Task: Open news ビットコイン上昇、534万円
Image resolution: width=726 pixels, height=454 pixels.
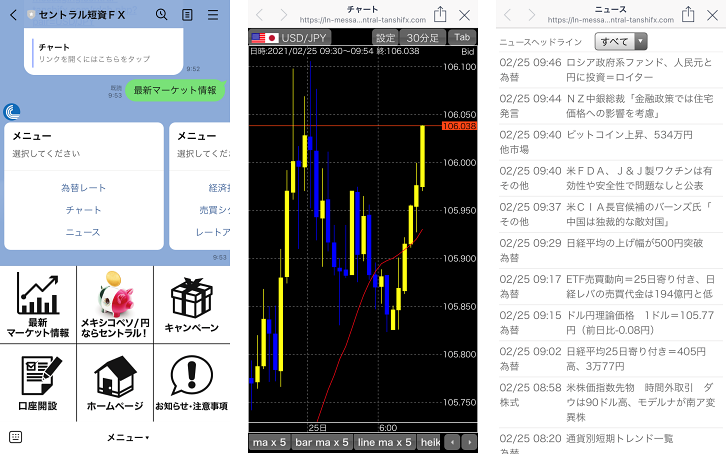Action: click(x=611, y=142)
